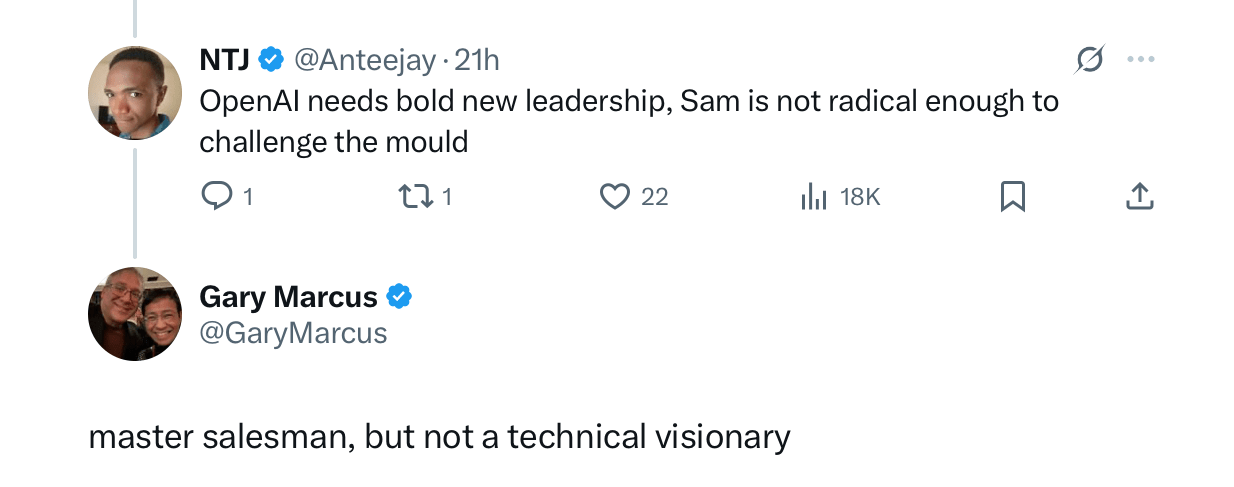Open the Gary Marcus display name link
Screen dimensions: 1234x487
point(289,297)
